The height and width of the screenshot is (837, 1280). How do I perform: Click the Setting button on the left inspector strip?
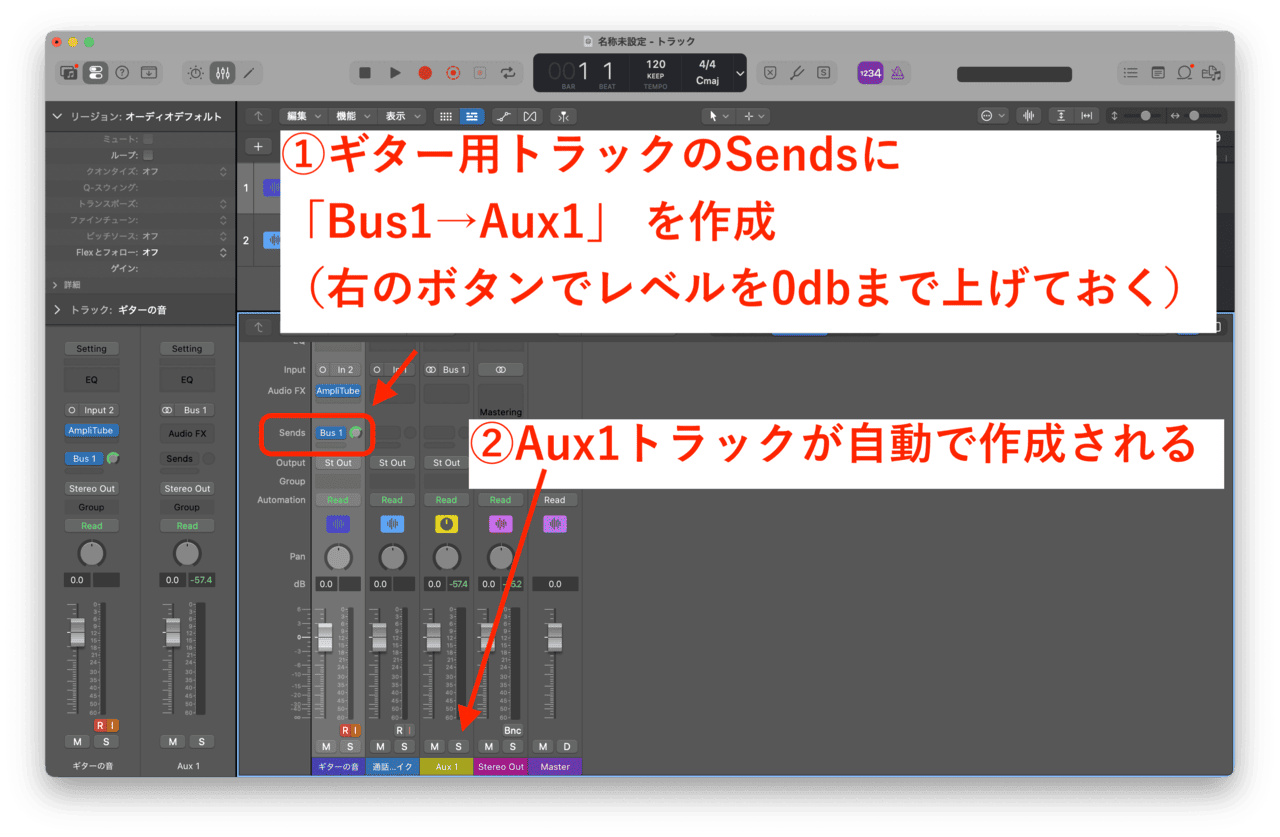[x=91, y=349]
